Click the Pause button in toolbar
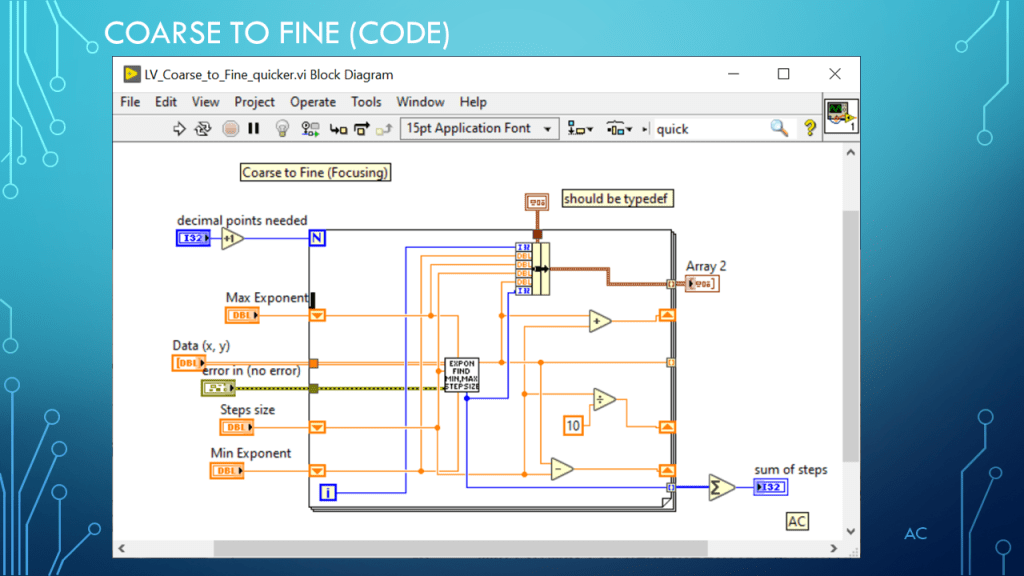1024x576 pixels. 254,129
